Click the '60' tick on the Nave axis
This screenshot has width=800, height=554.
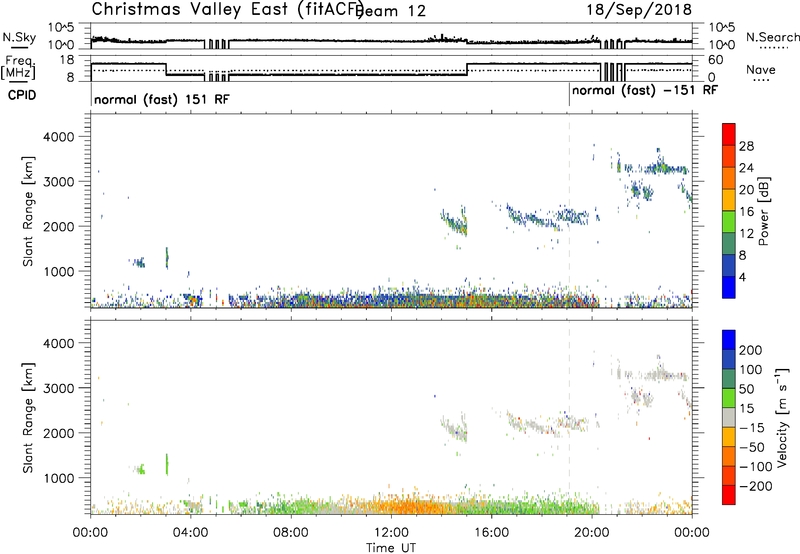pyautogui.click(x=716, y=60)
